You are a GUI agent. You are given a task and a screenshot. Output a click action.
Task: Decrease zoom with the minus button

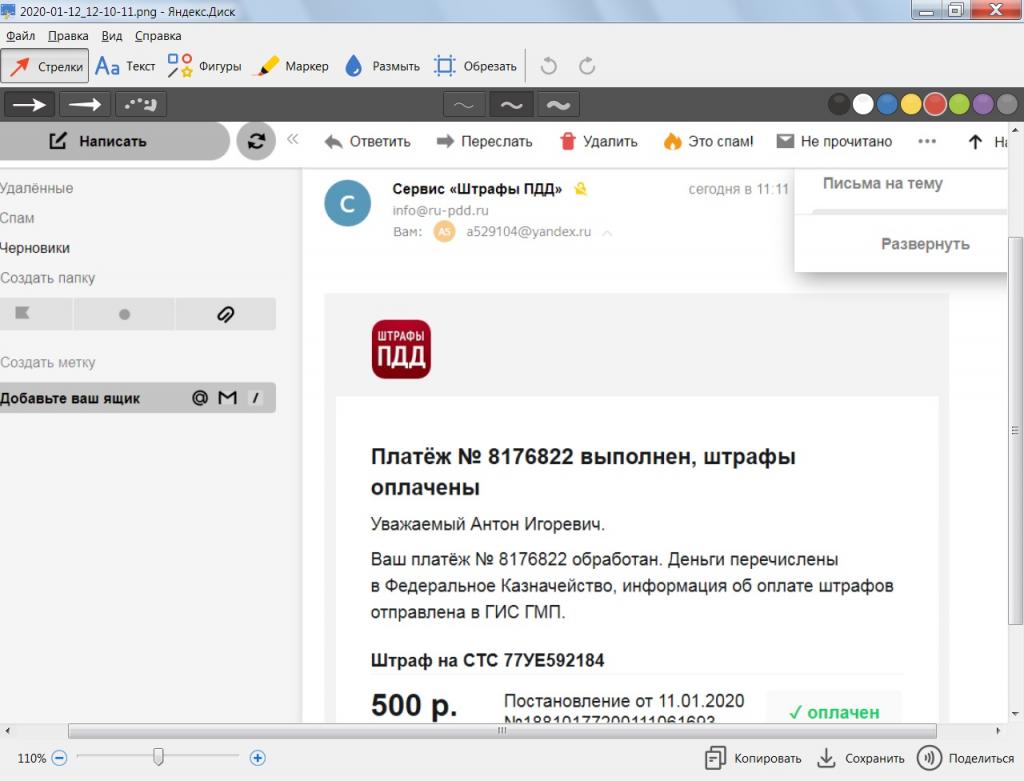pyautogui.click(x=59, y=758)
